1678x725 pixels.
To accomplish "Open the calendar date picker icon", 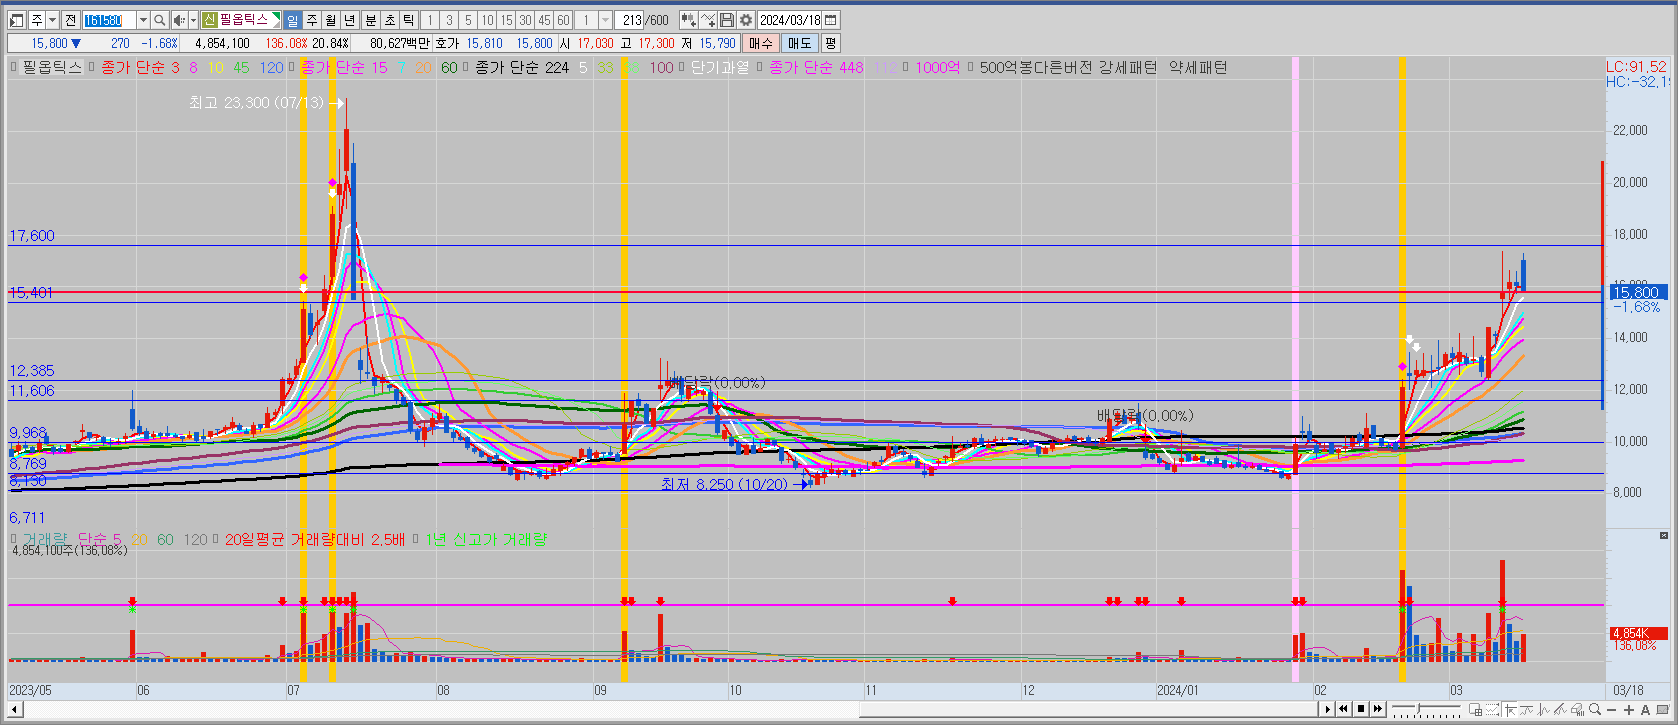I will click(x=831, y=20).
